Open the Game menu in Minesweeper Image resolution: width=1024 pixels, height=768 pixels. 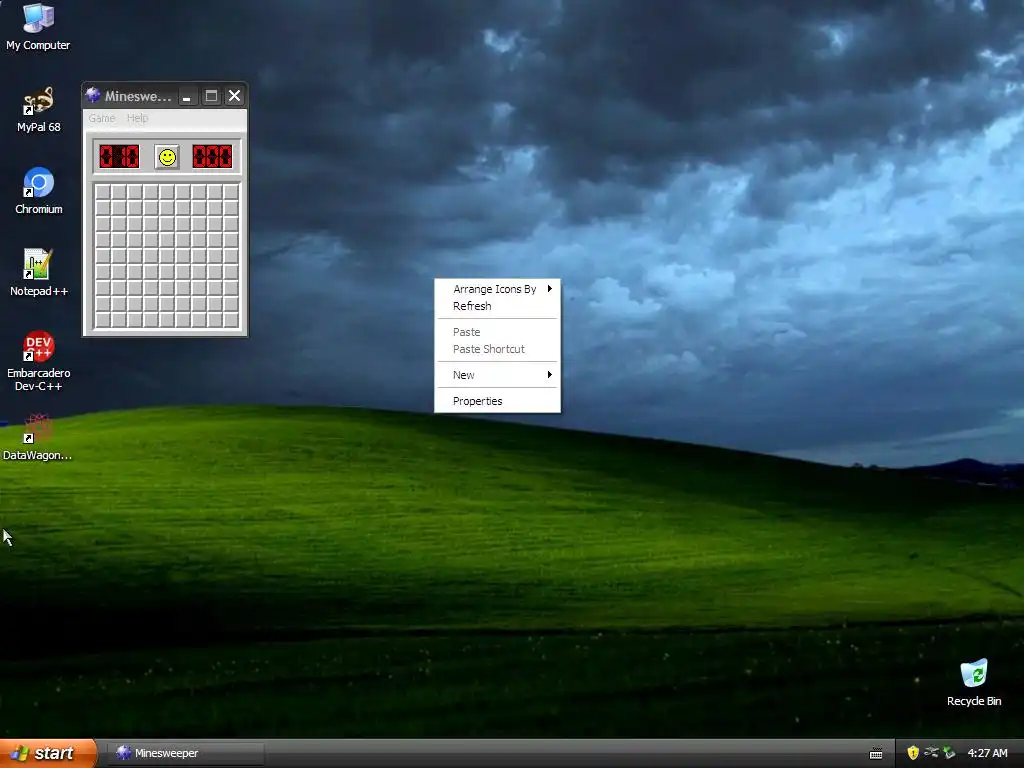pyautogui.click(x=102, y=118)
